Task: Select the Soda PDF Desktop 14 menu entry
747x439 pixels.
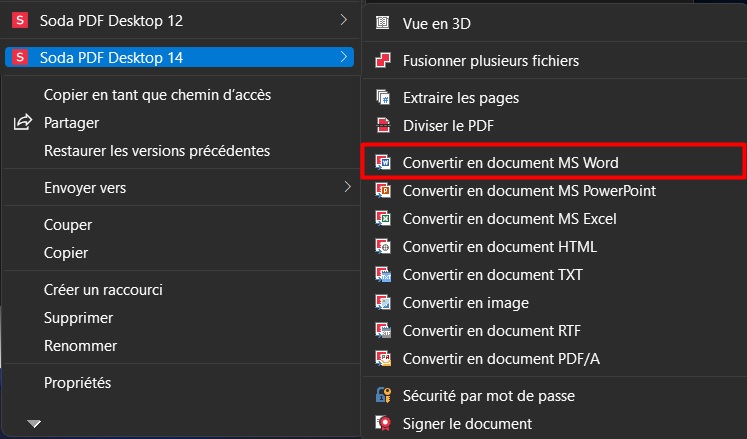Action: click(x=179, y=57)
